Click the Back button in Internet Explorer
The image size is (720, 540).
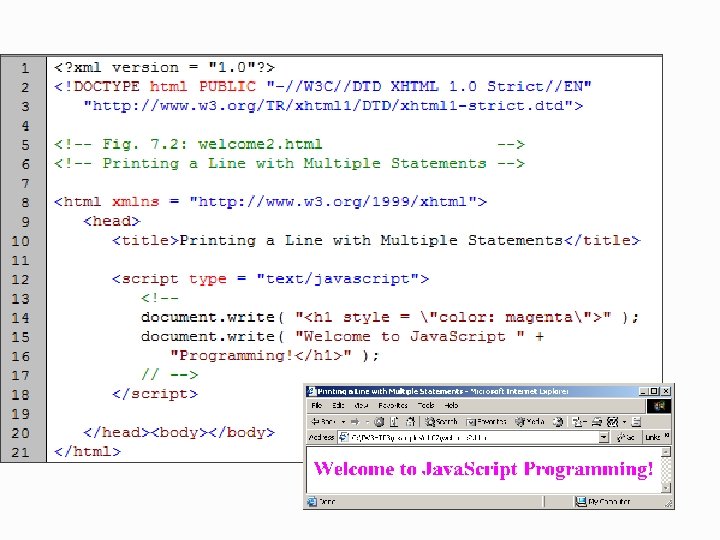[323, 422]
